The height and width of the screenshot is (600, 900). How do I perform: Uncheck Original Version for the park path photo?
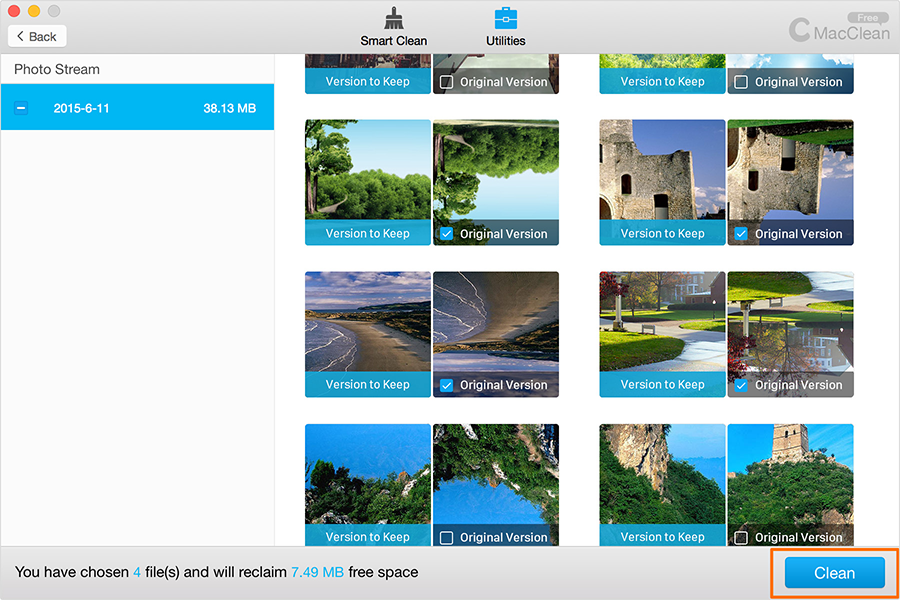click(x=741, y=385)
